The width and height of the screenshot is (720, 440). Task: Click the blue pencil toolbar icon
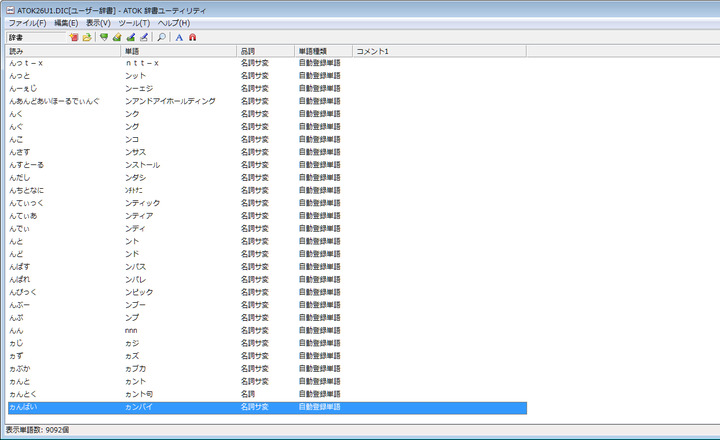pos(143,37)
